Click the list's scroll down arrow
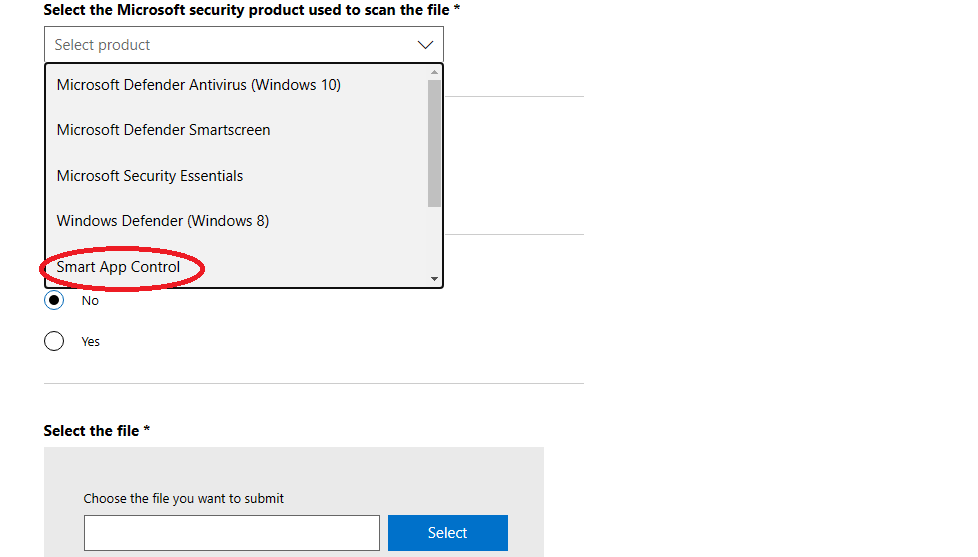Viewport: 978px width, 557px height. [x=434, y=279]
